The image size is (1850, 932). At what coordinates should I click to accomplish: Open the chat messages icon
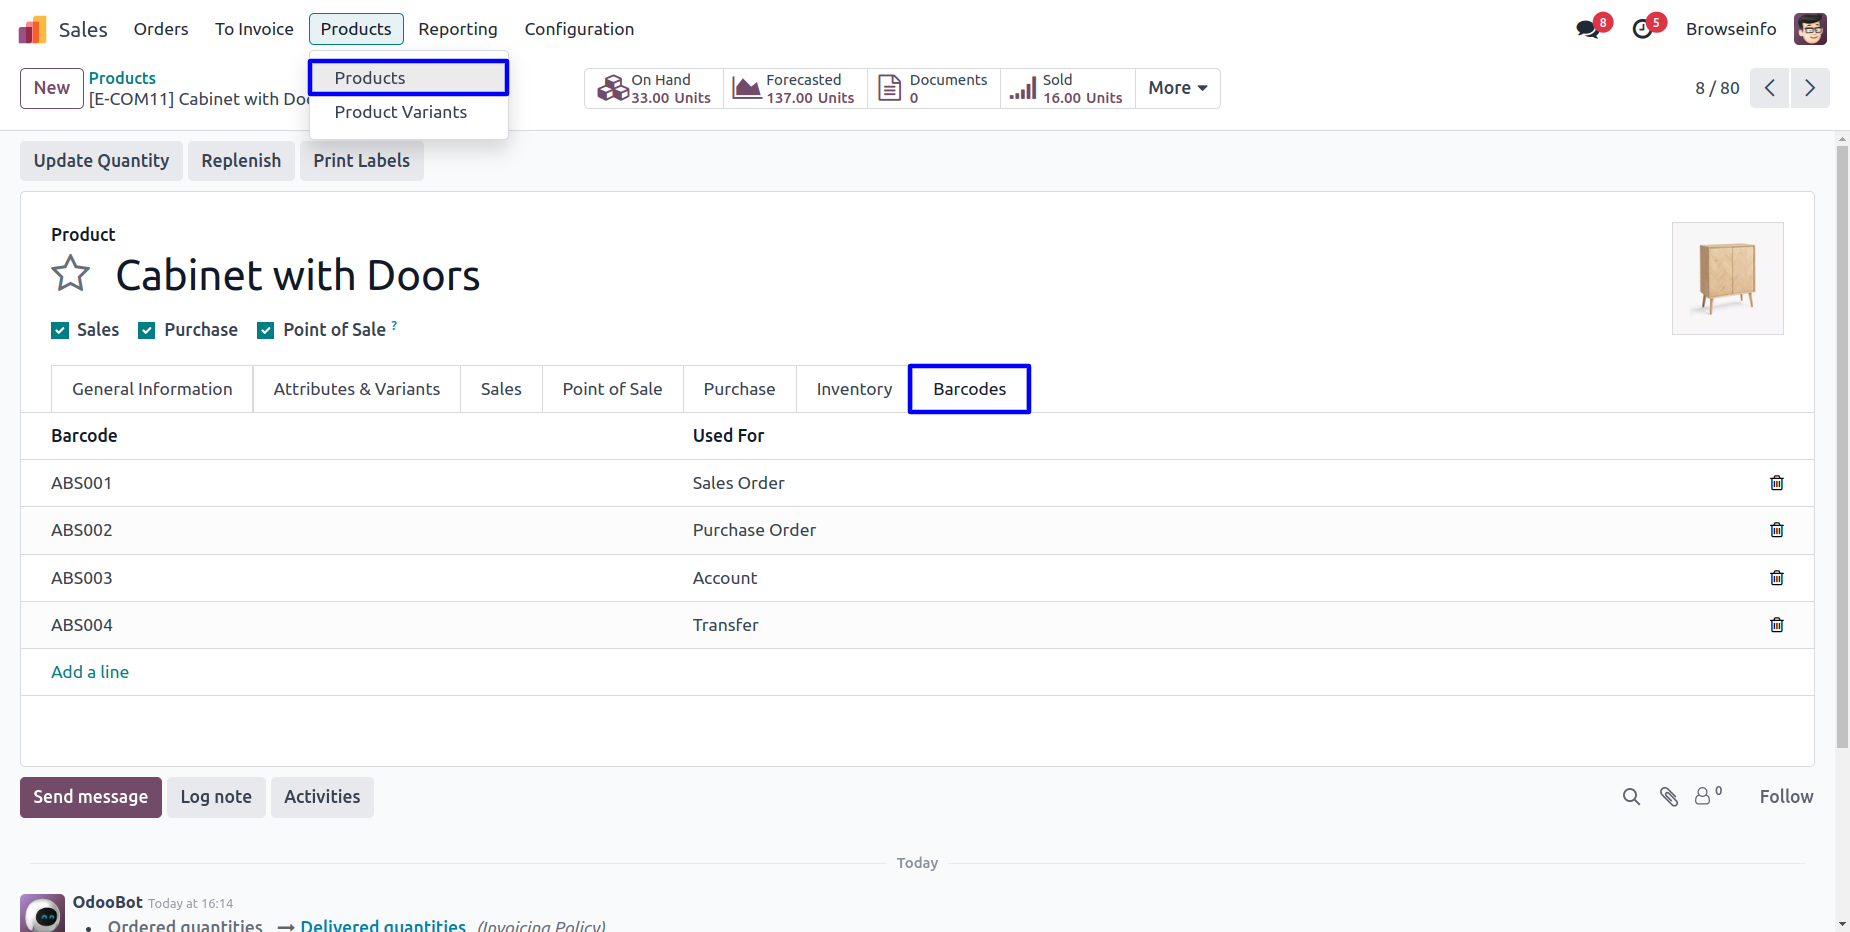click(1588, 29)
